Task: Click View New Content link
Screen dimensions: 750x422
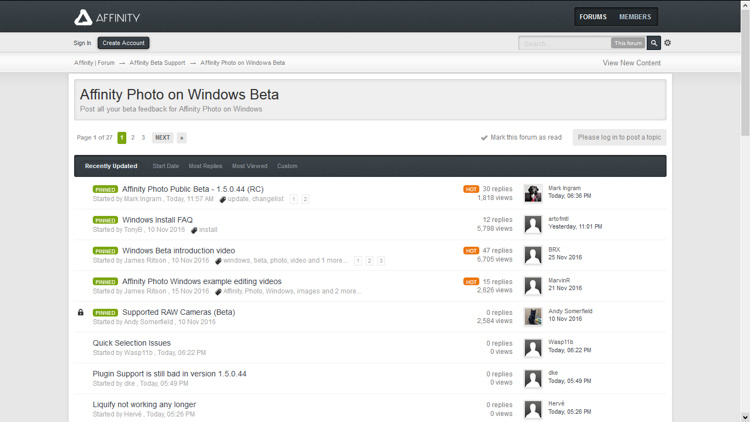Action: pos(631,63)
